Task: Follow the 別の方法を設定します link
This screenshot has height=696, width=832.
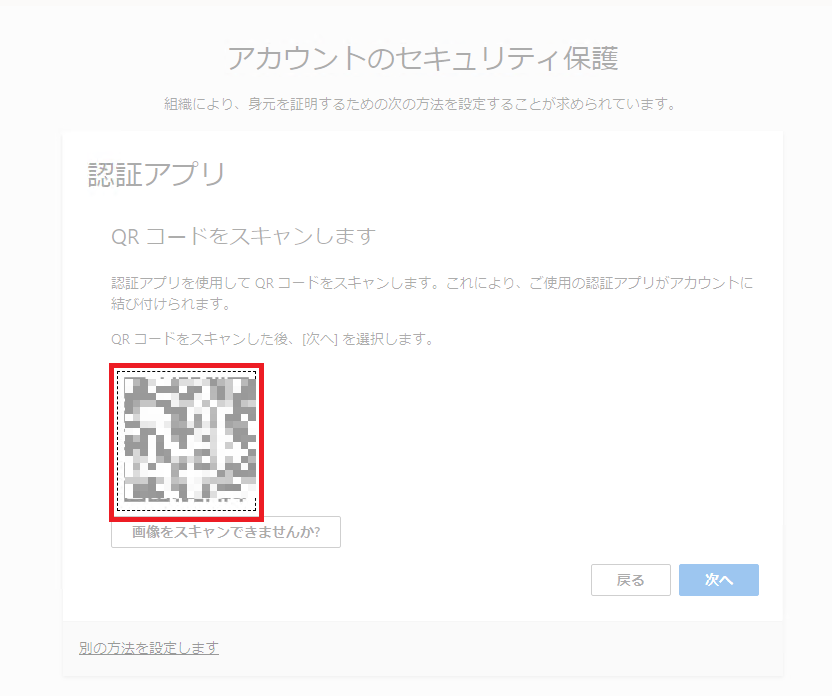Action: pyautogui.click(x=149, y=648)
